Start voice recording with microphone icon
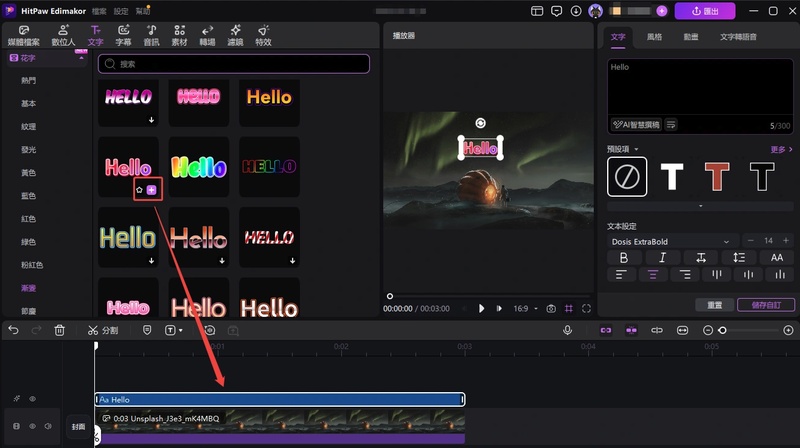The width and height of the screenshot is (800, 448). (x=567, y=331)
